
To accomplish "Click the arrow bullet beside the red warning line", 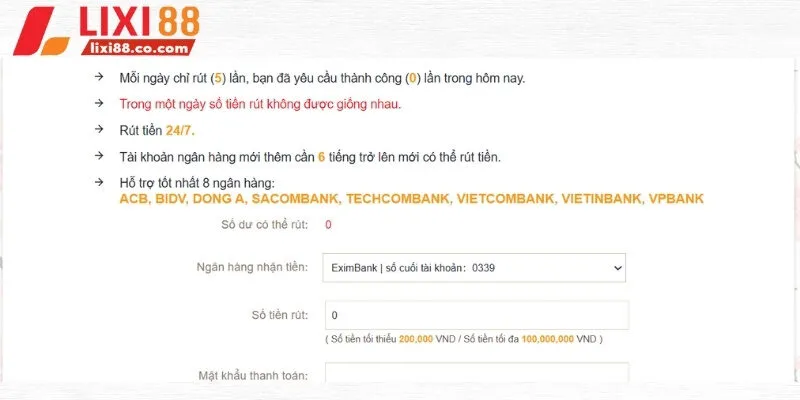I will pos(98,104).
